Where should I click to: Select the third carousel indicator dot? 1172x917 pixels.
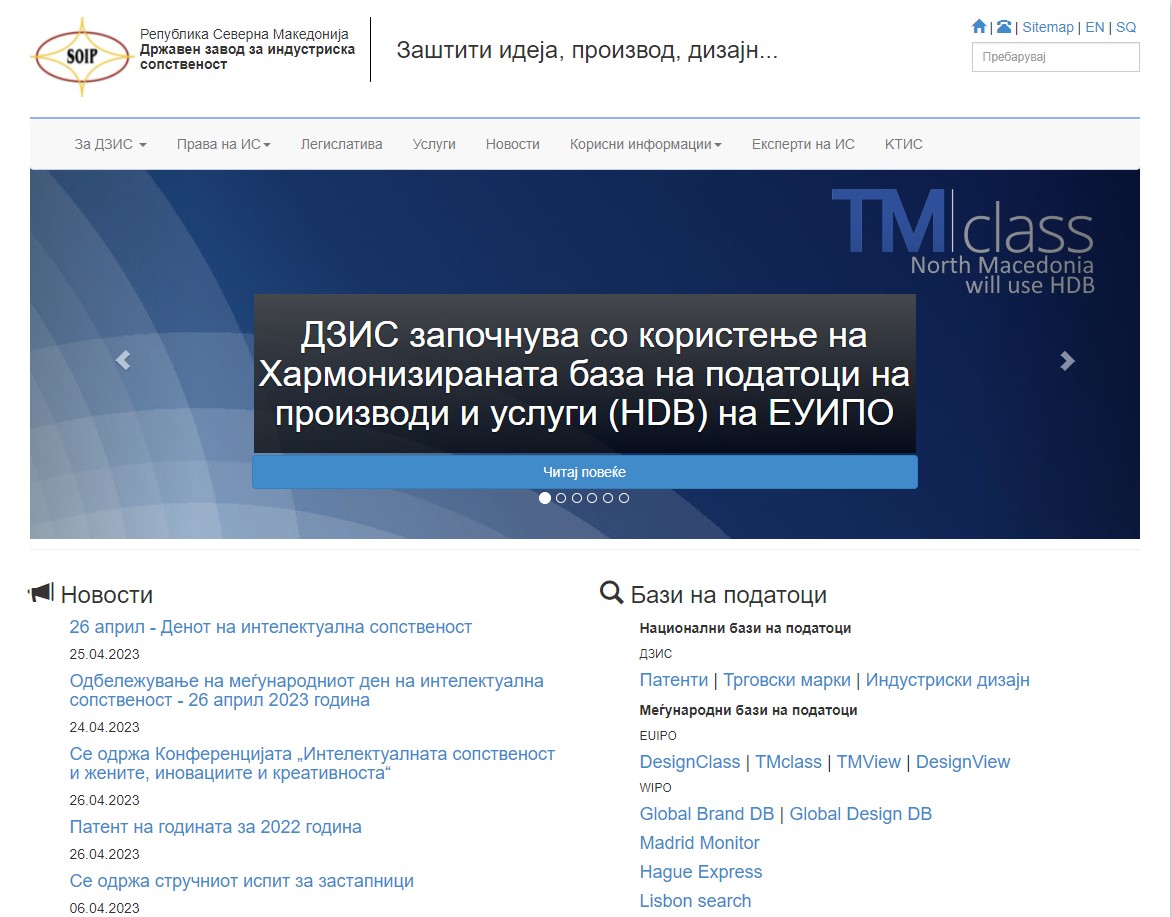577,498
